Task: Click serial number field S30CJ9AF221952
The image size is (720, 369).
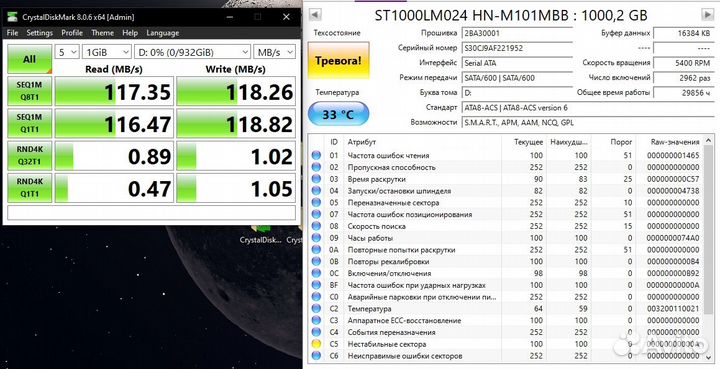Action: [x=517, y=48]
